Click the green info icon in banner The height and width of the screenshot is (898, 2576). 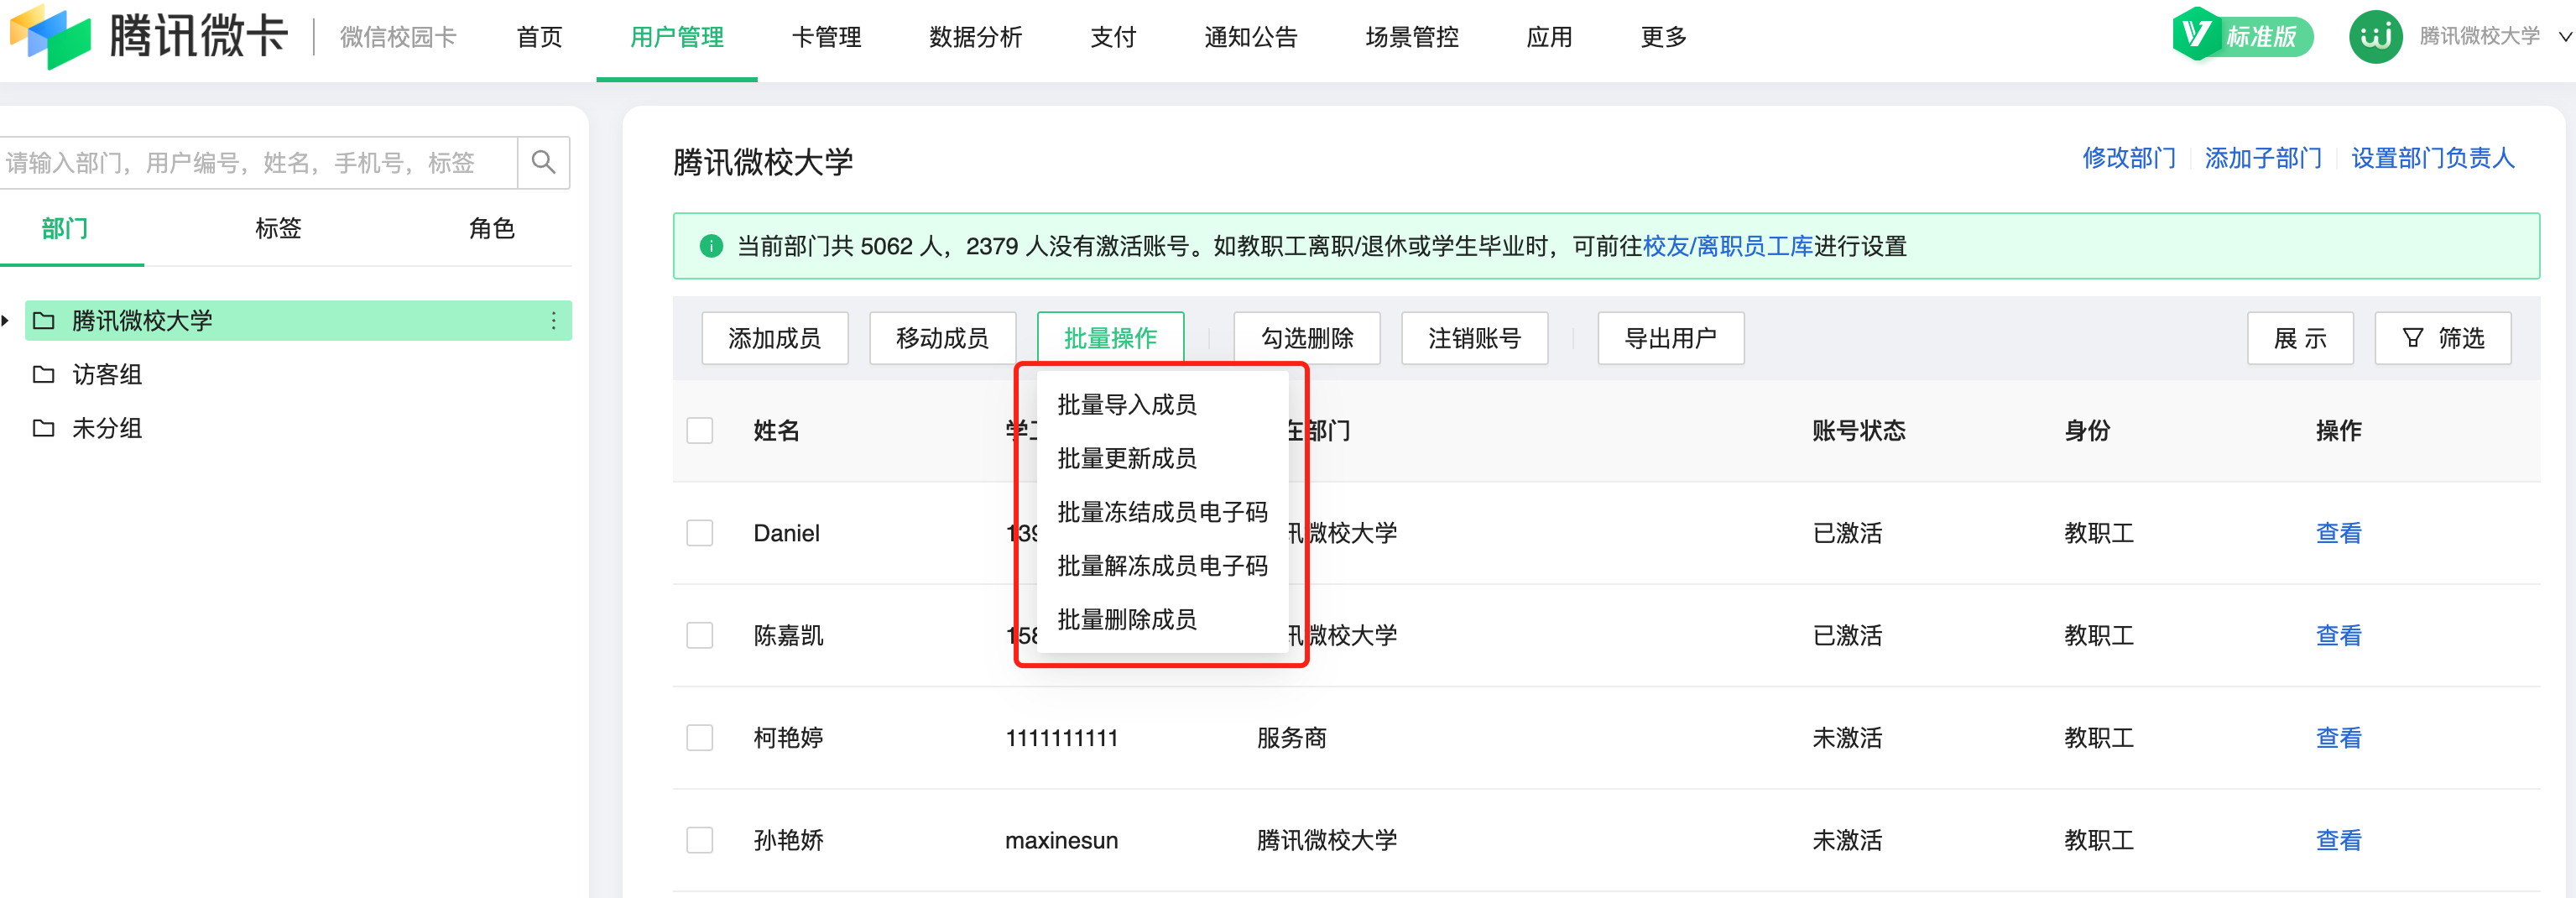(x=711, y=246)
